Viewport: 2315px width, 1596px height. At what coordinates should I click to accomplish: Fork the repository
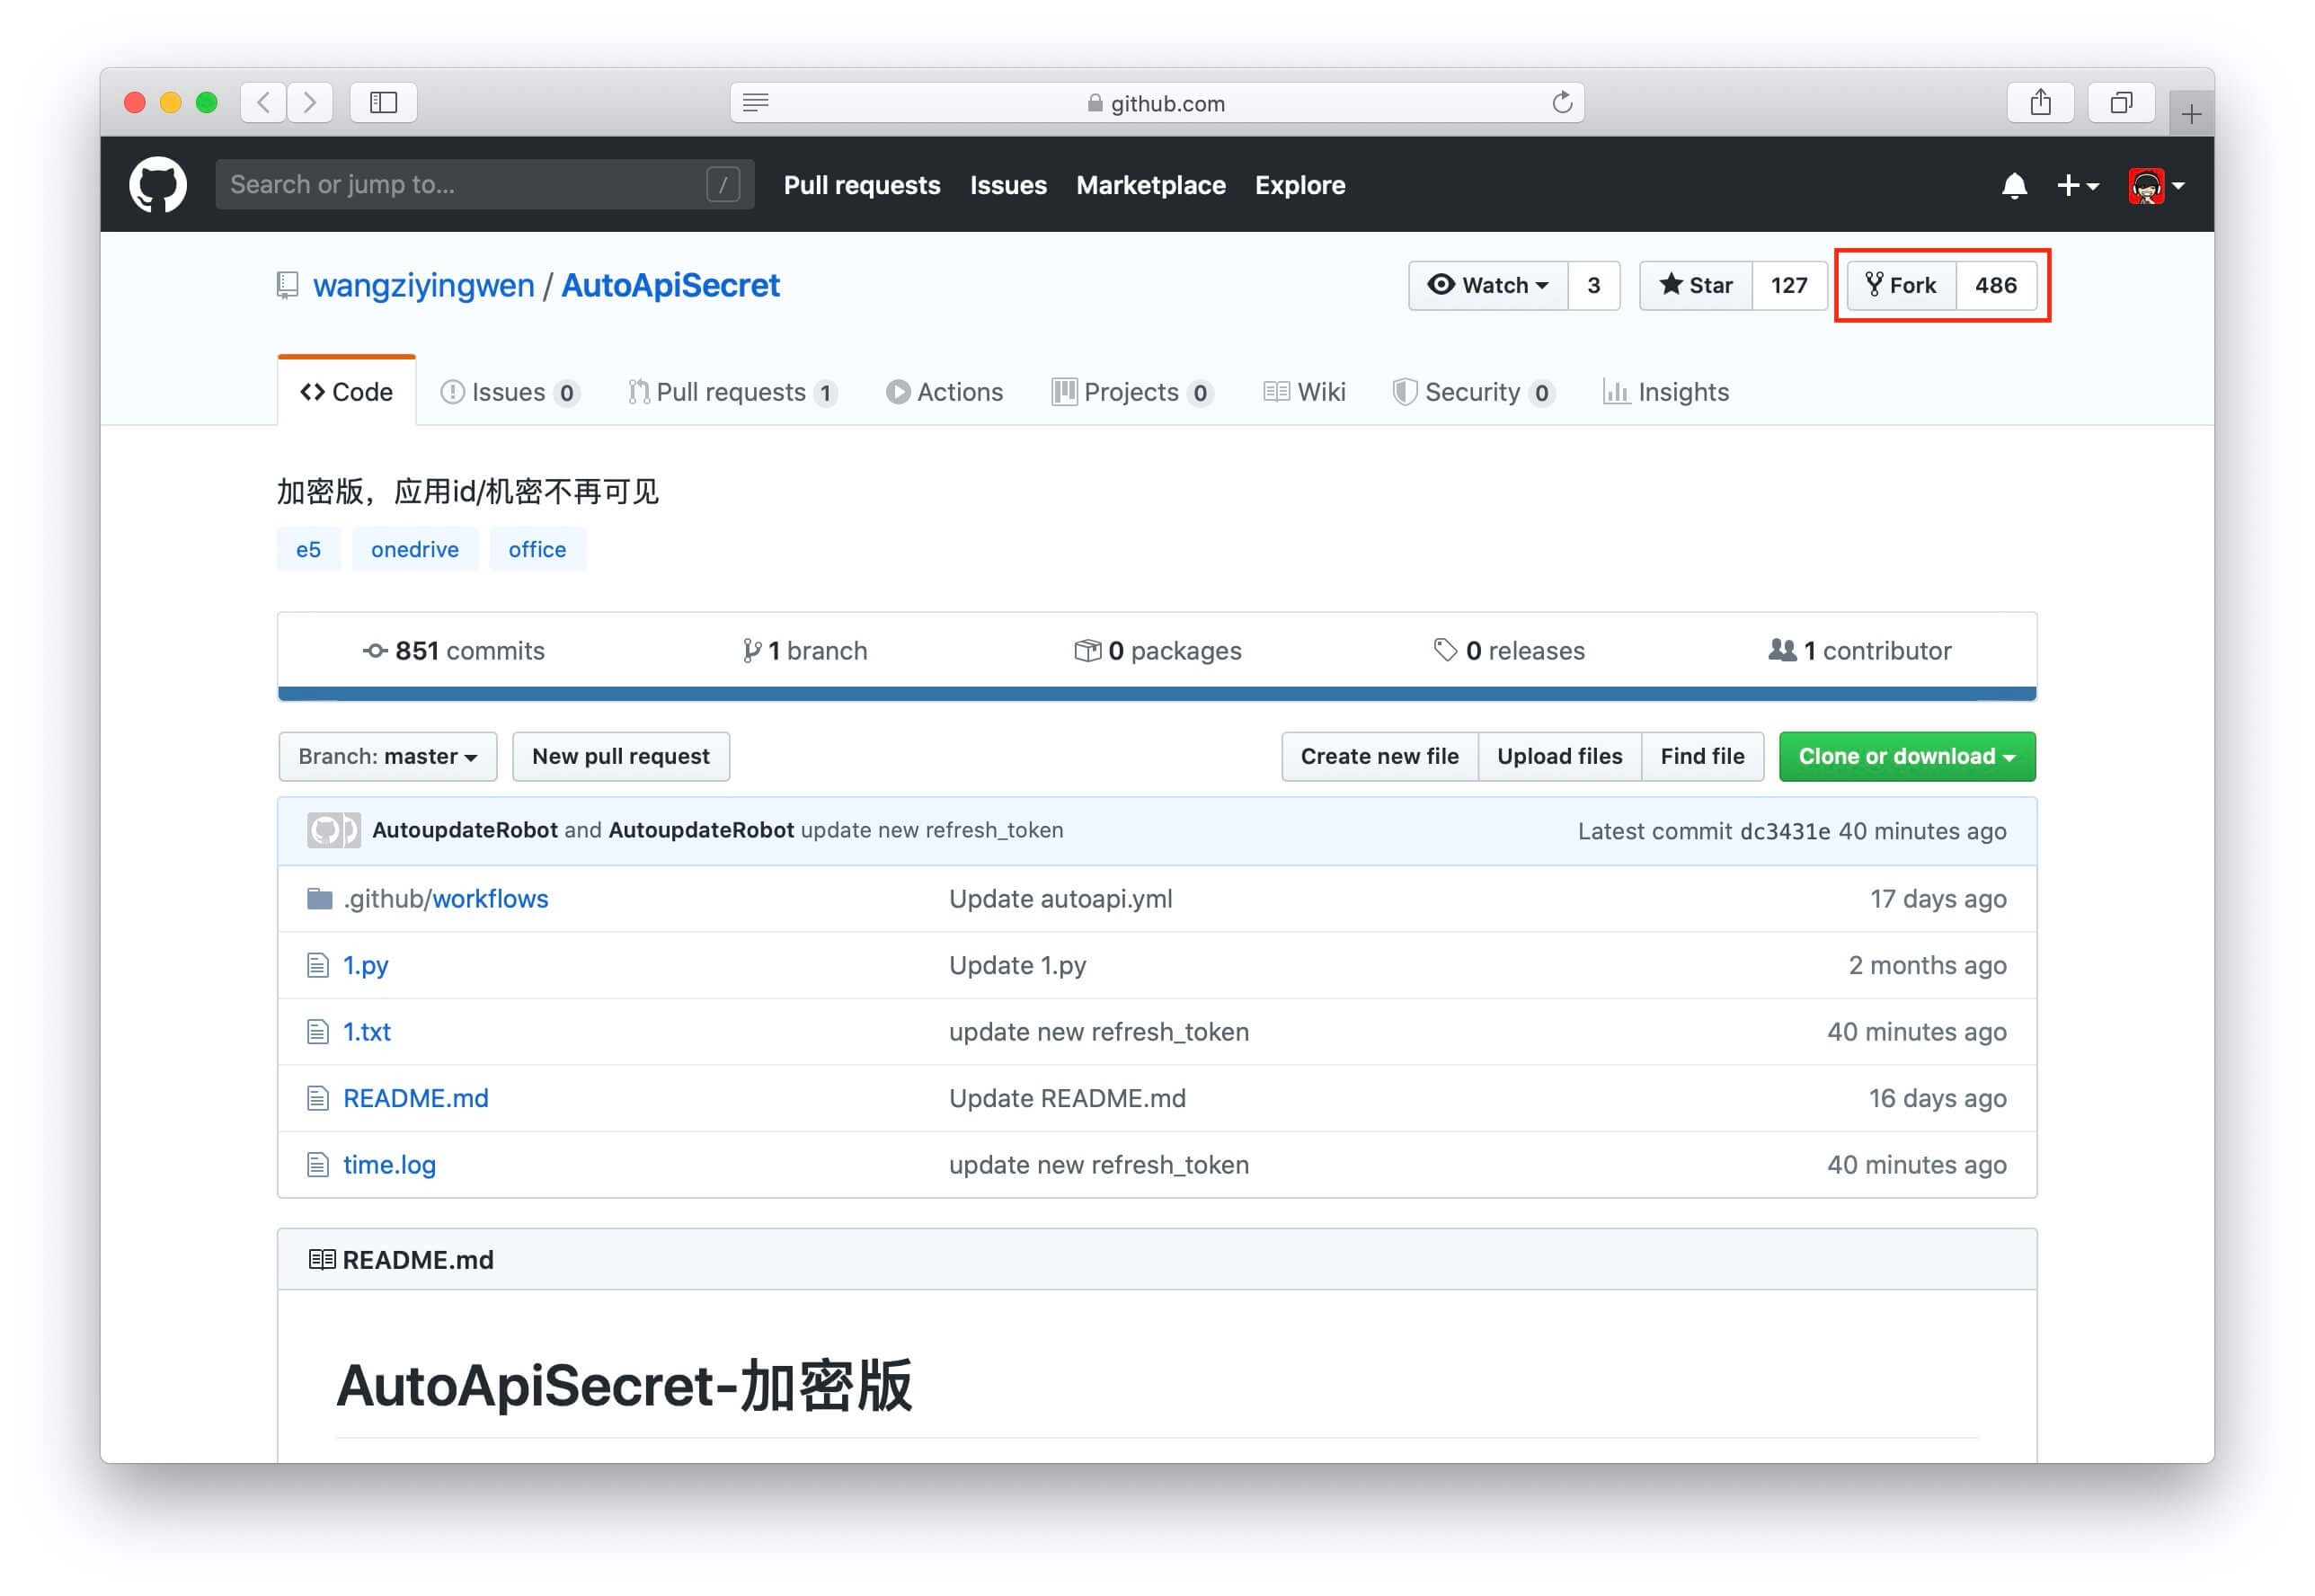1900,286
